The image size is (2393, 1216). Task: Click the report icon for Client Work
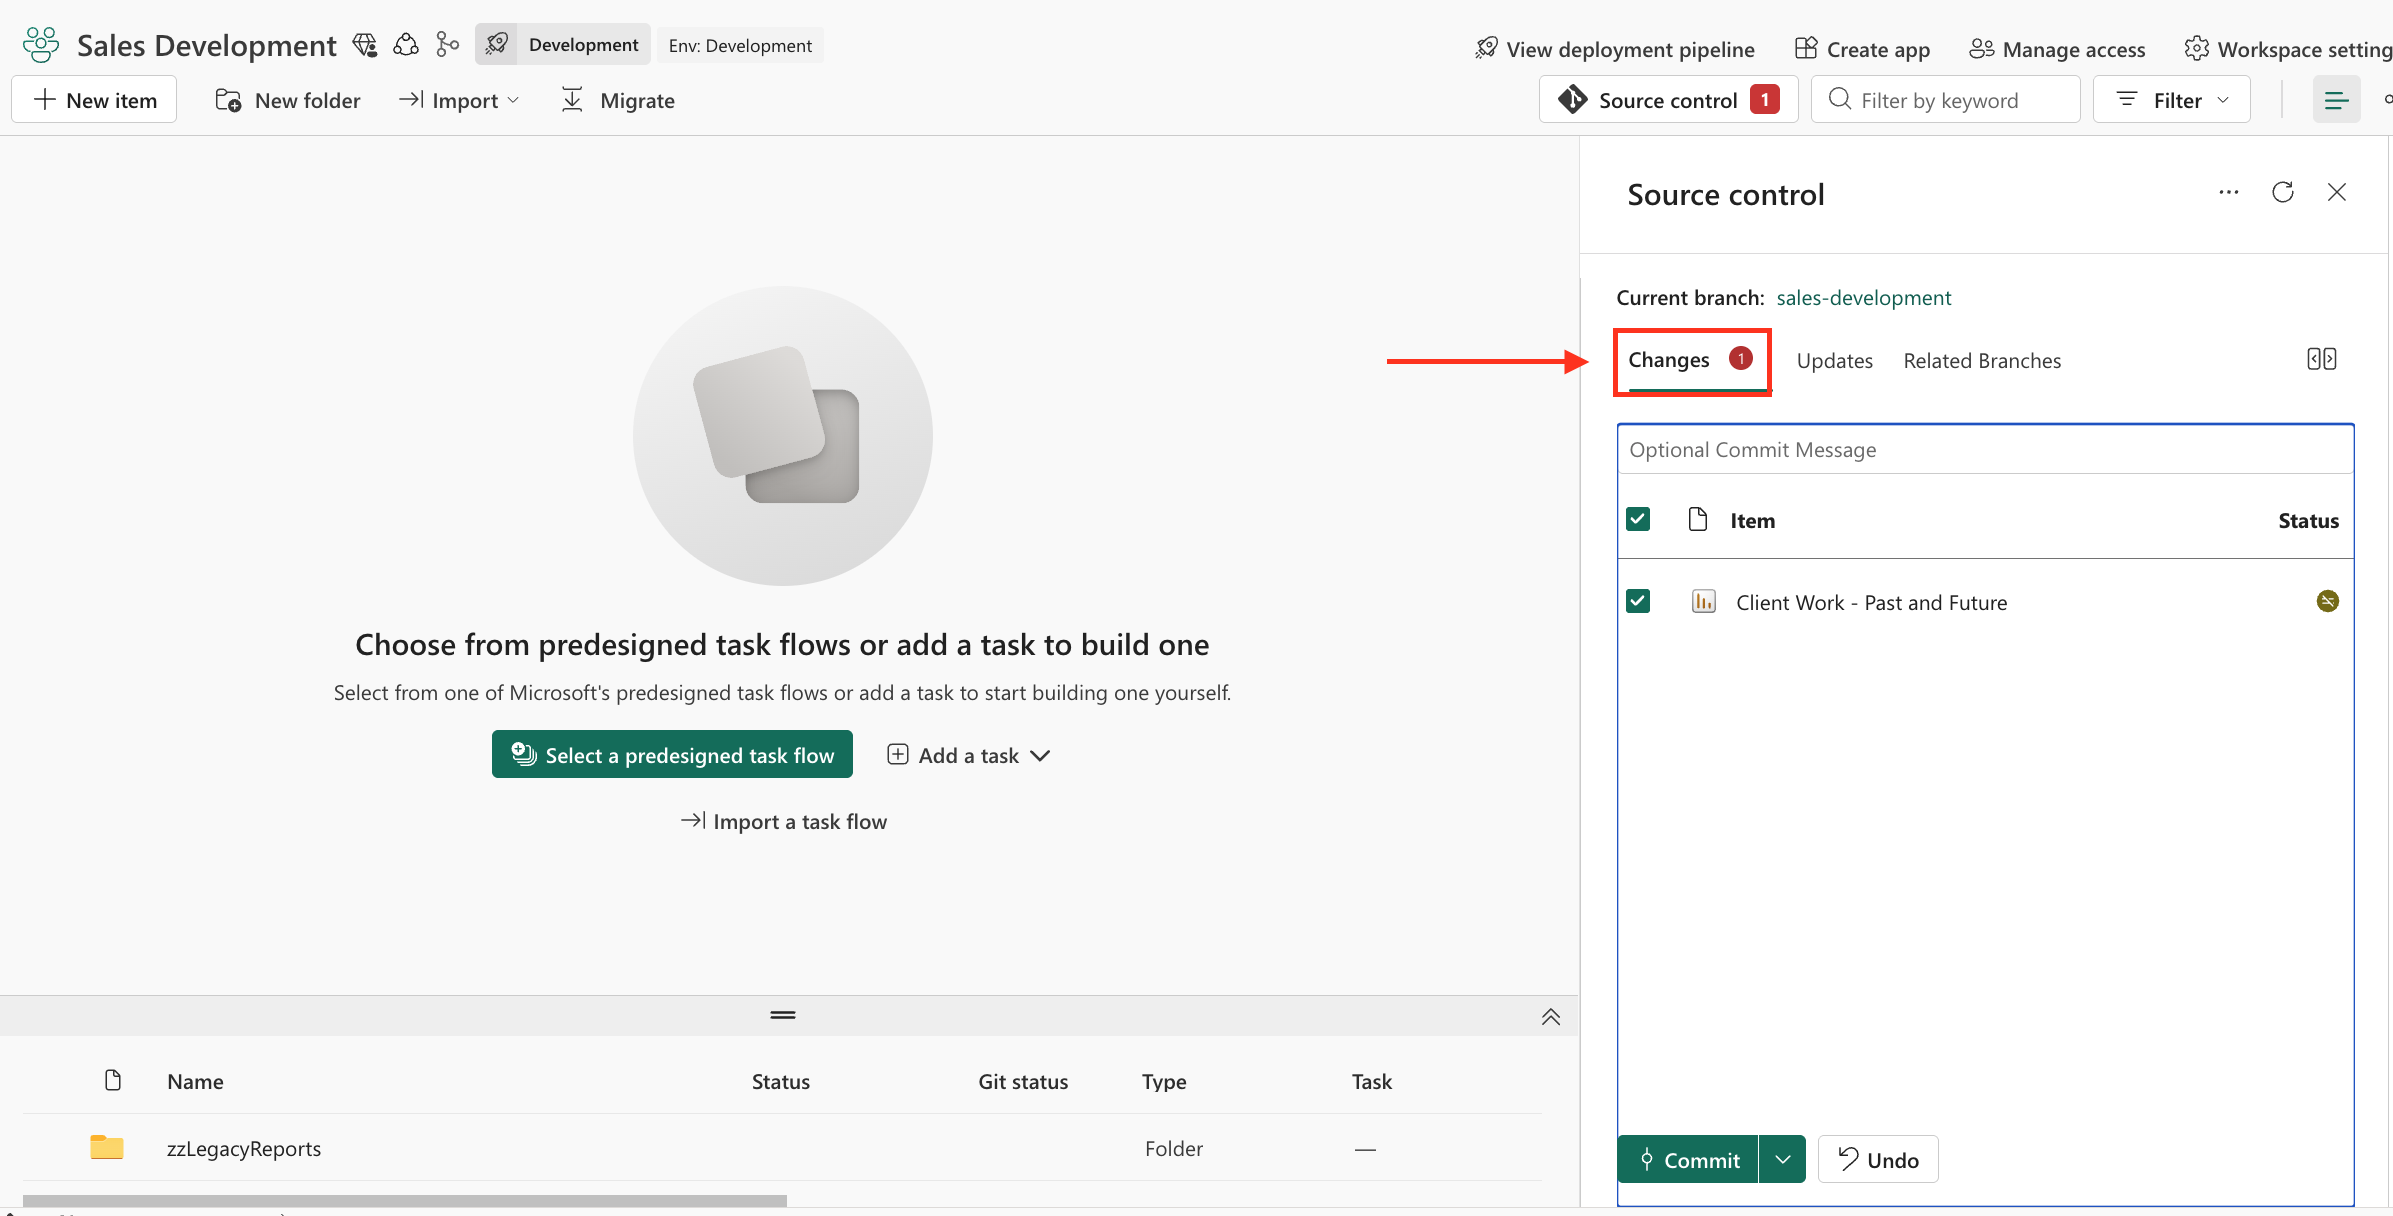(x=1703, y=601)
